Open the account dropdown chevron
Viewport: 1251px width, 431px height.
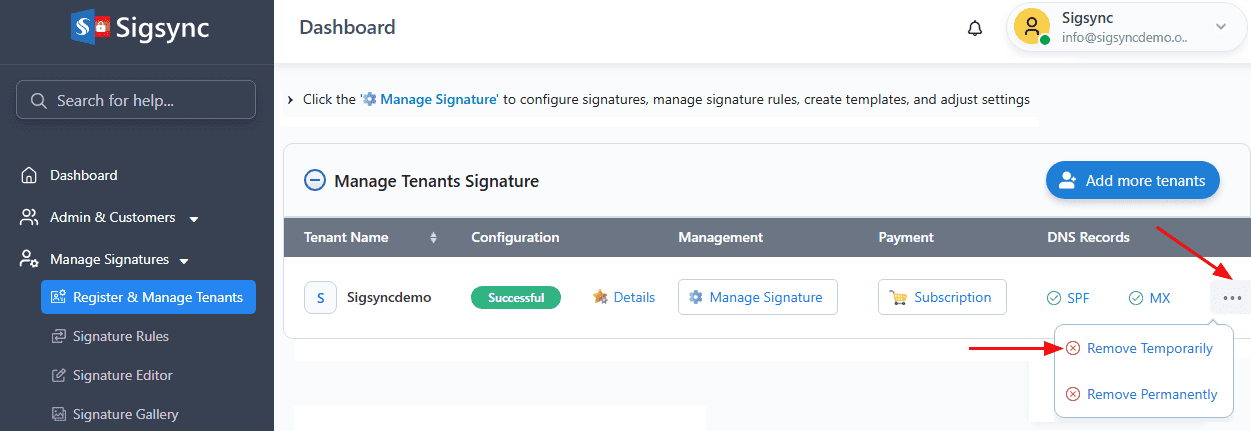point(1220,27)
